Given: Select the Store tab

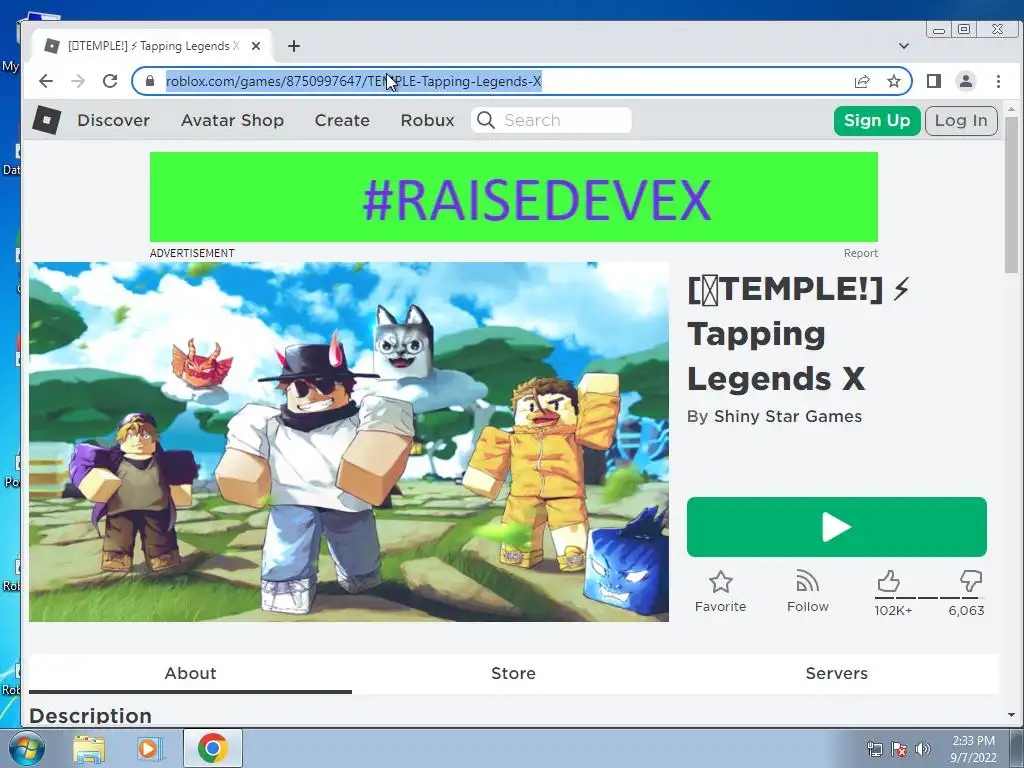Looking at the screenshot, I should point(513,673).
